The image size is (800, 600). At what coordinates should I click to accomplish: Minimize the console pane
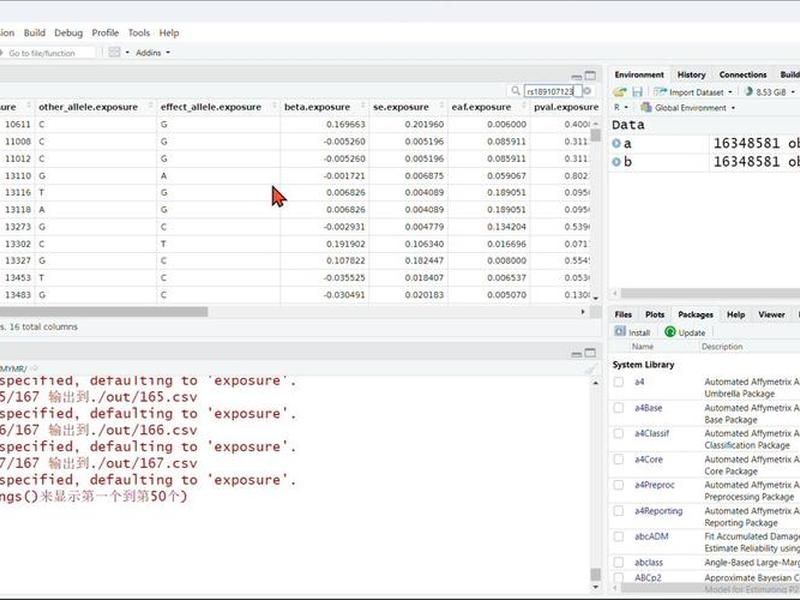pos(577,354)
